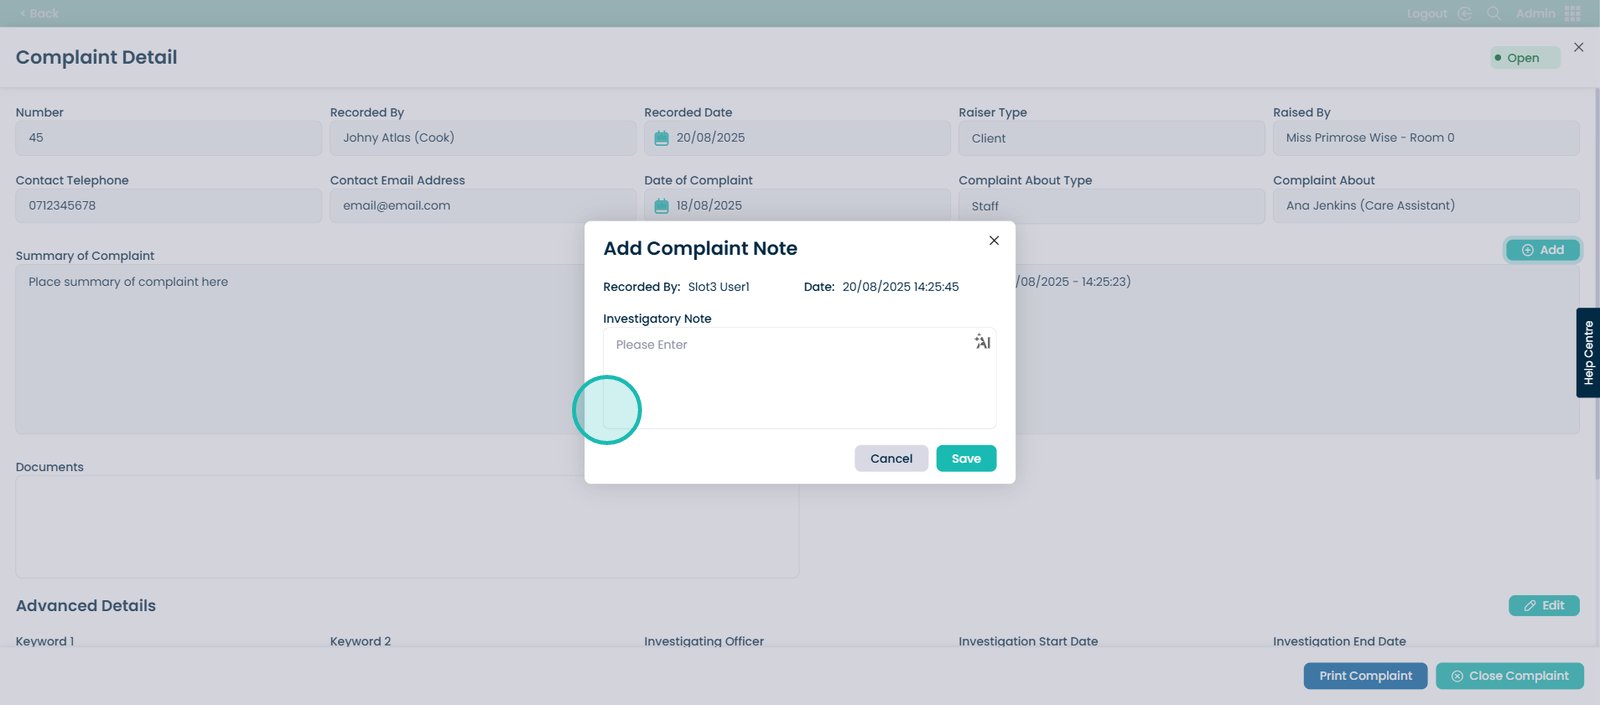Open the search magnifier icon
The width and height of the screenshot is (1600, 705).
pos(1493,13)
